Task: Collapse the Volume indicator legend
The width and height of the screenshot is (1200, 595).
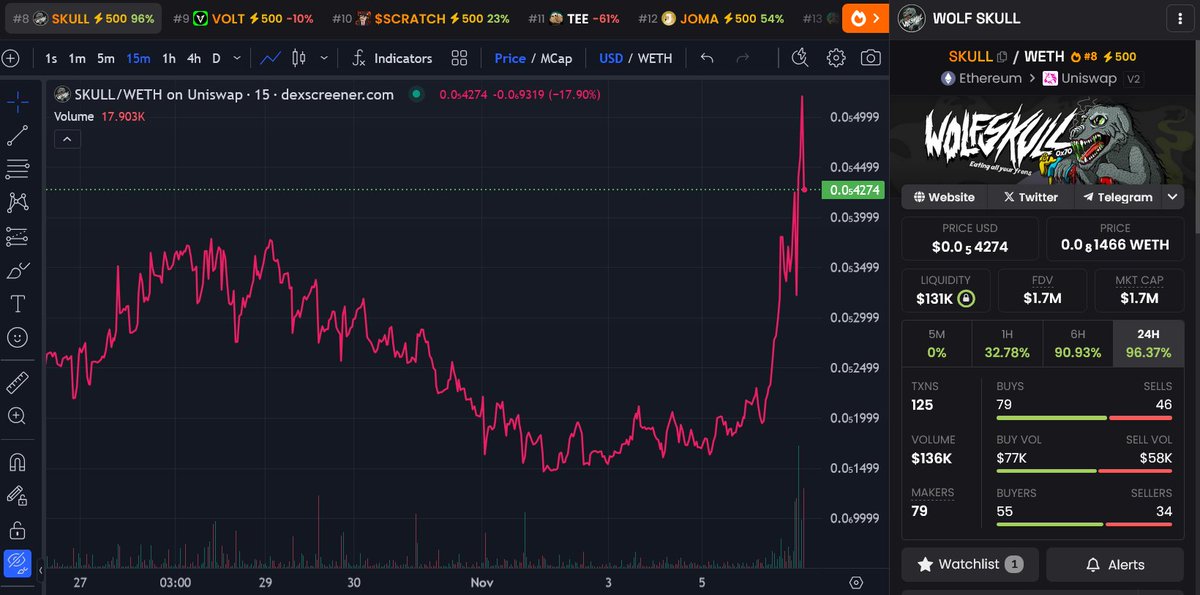Action: pyautogui.click(x=67, y=140)
